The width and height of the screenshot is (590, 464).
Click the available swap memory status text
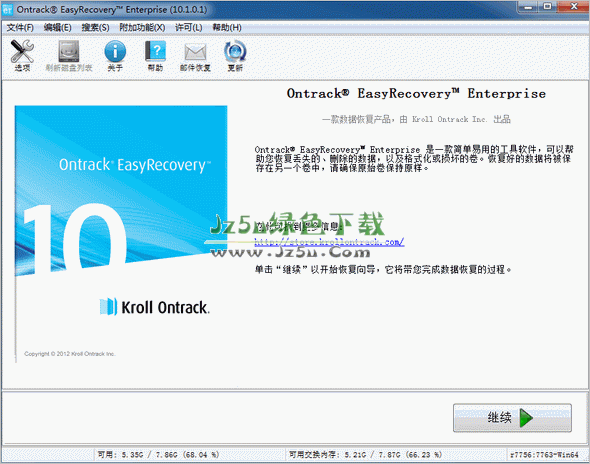(x=365, y=455)
